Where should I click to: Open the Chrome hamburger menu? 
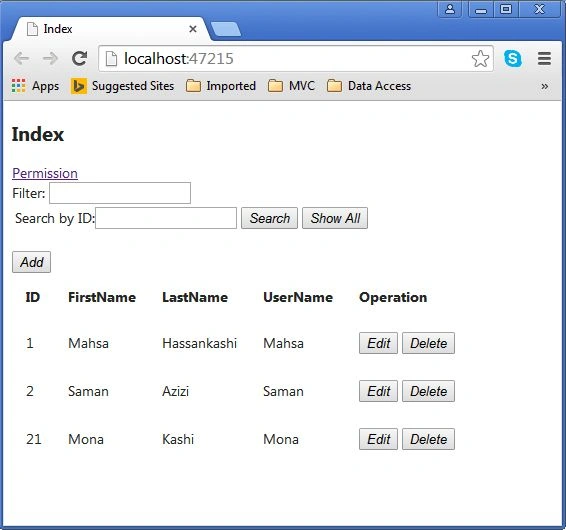[544, 58]
